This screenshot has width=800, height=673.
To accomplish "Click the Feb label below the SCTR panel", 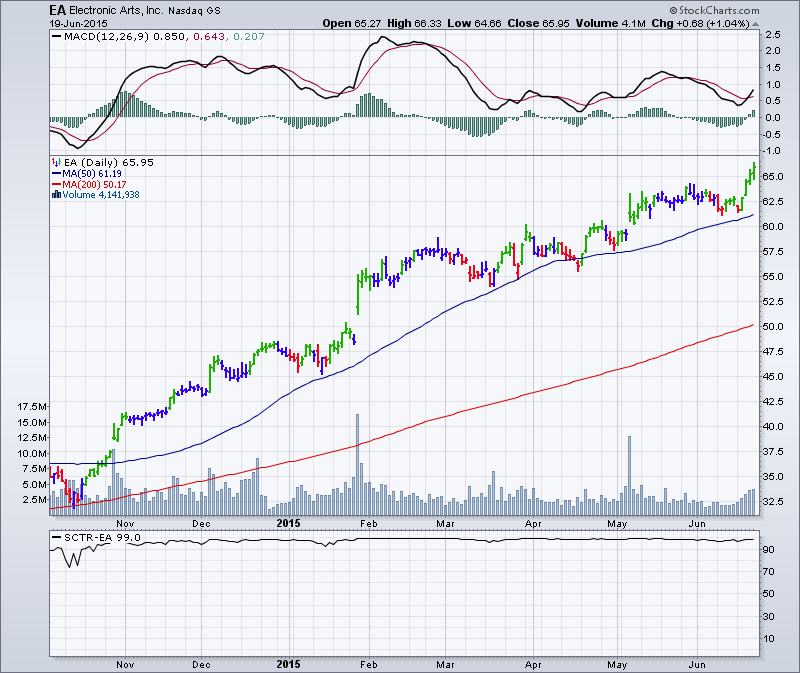I will [x=368, y=664].
